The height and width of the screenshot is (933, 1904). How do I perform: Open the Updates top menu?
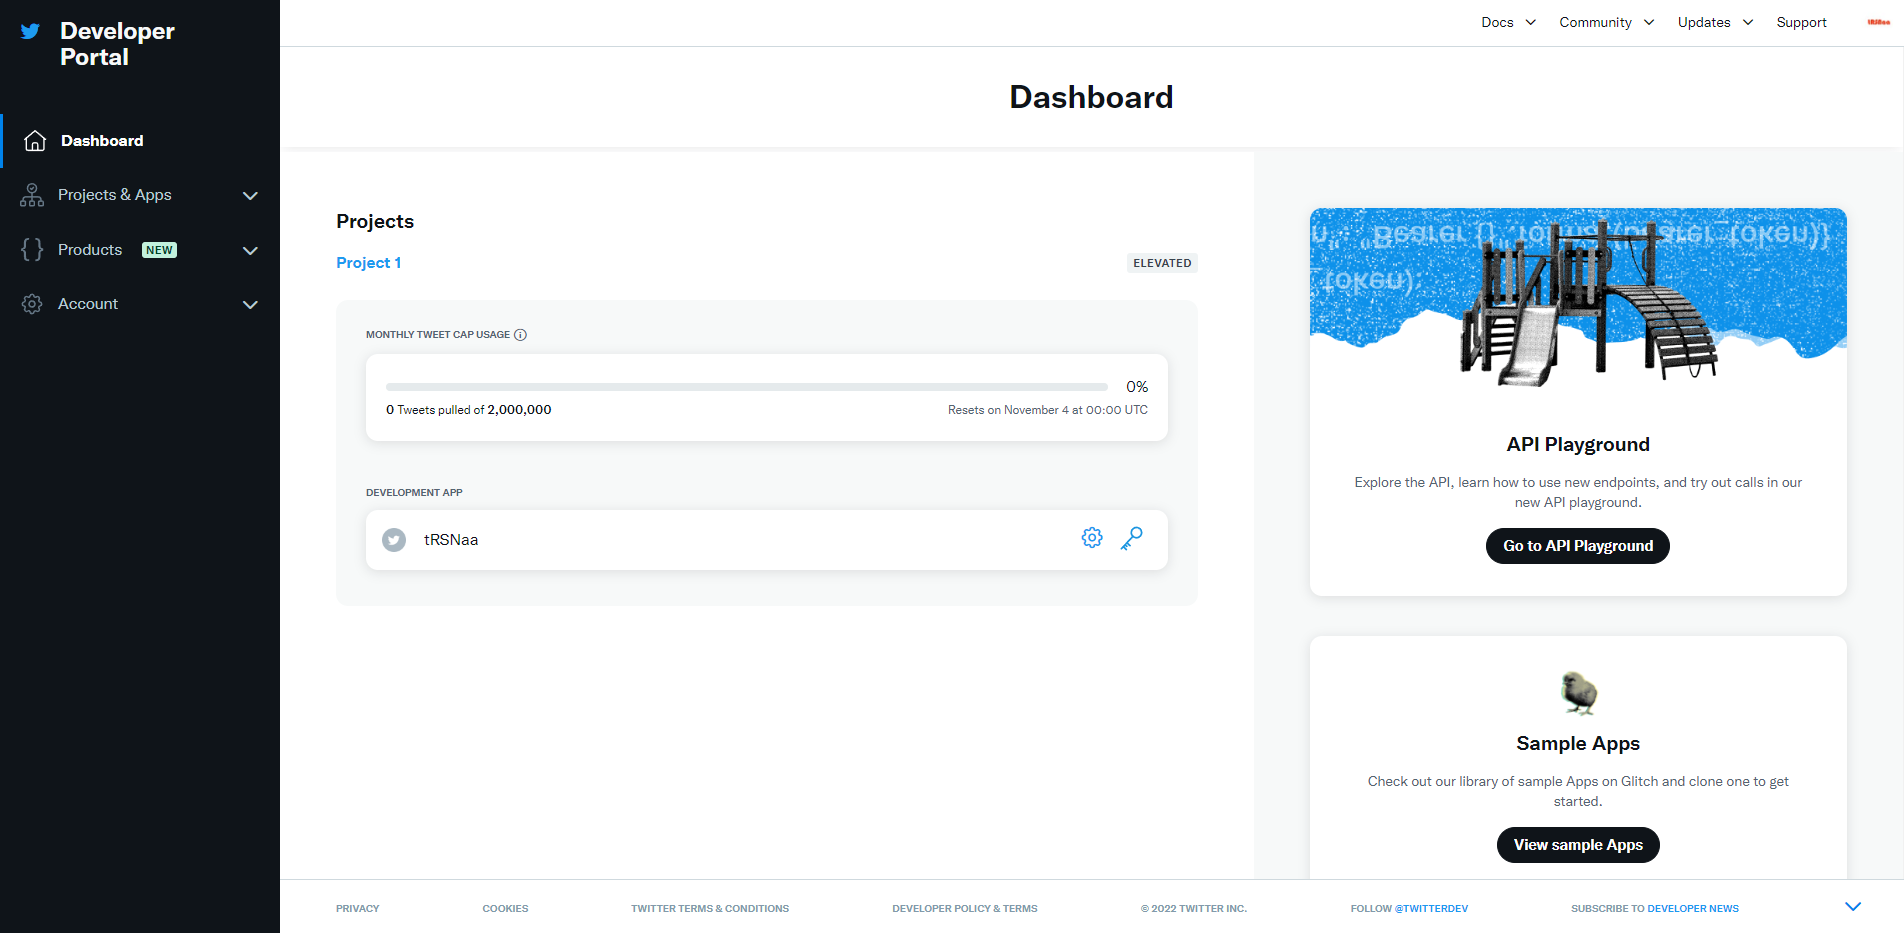pos(1715,22)
